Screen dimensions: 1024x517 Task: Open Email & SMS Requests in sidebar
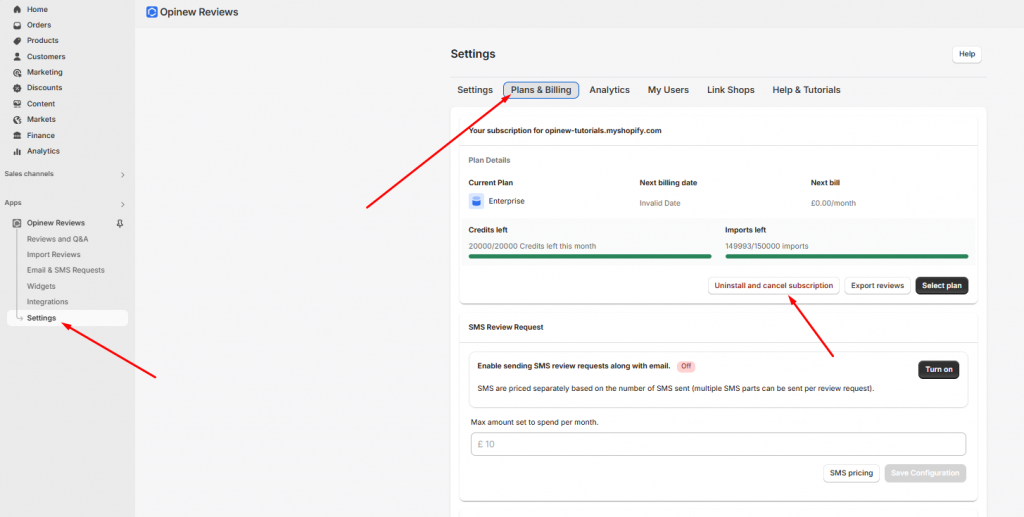pos(65,270)
